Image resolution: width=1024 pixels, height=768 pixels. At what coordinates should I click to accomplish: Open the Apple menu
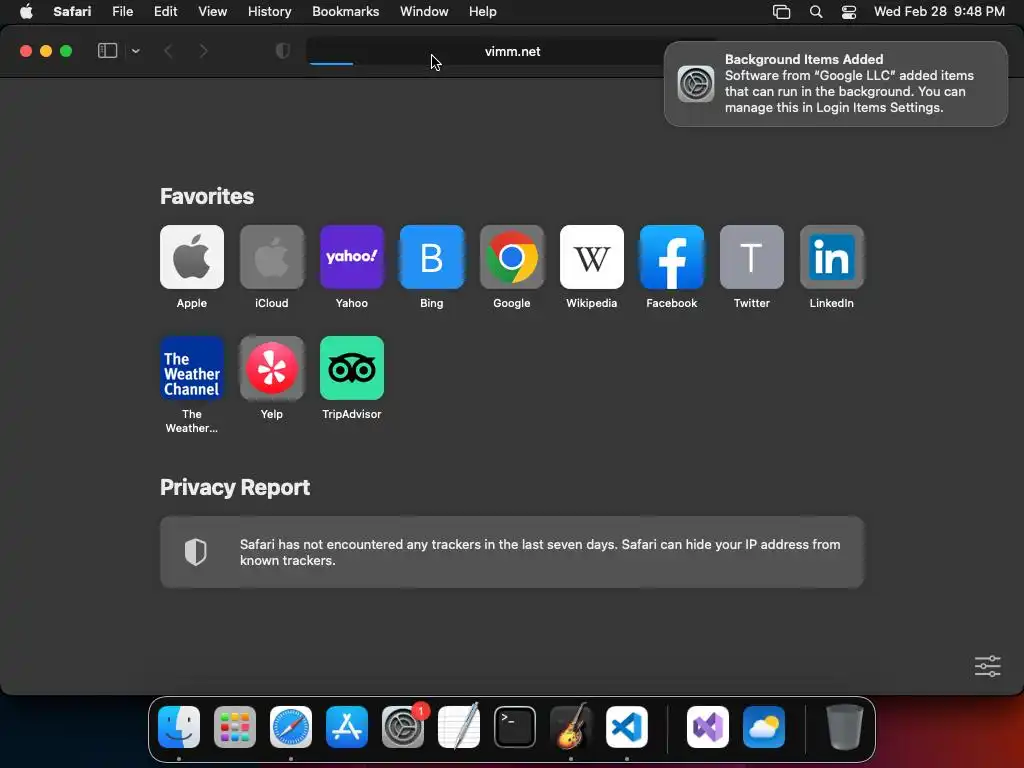pyautogui.click(x=26, y=11)
